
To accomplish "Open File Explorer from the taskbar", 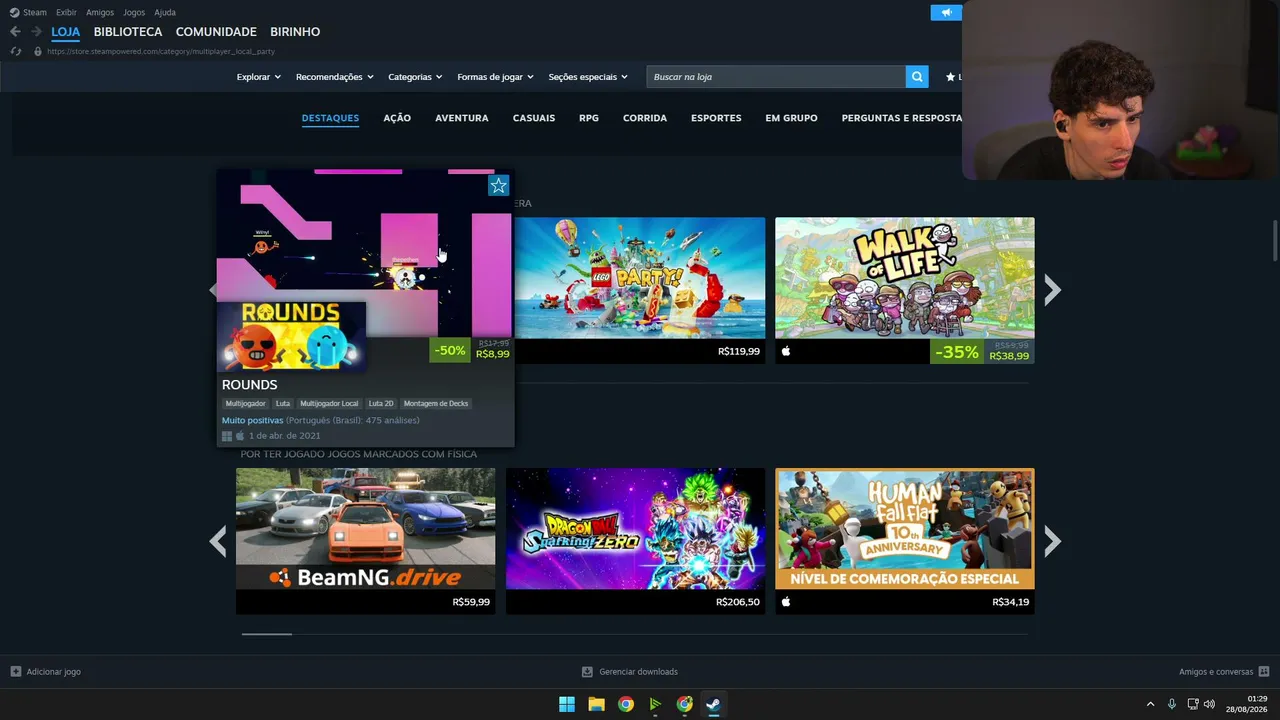I will pos(596,704).
